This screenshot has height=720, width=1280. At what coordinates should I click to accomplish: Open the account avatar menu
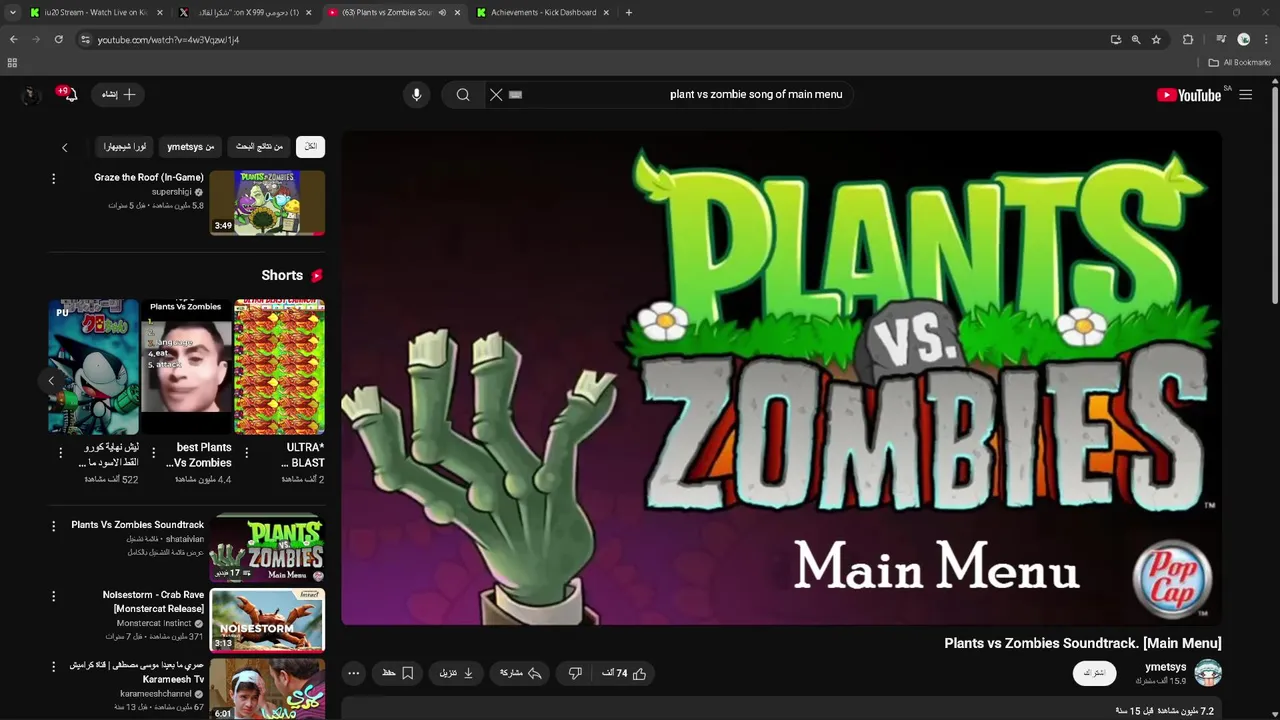30,94
